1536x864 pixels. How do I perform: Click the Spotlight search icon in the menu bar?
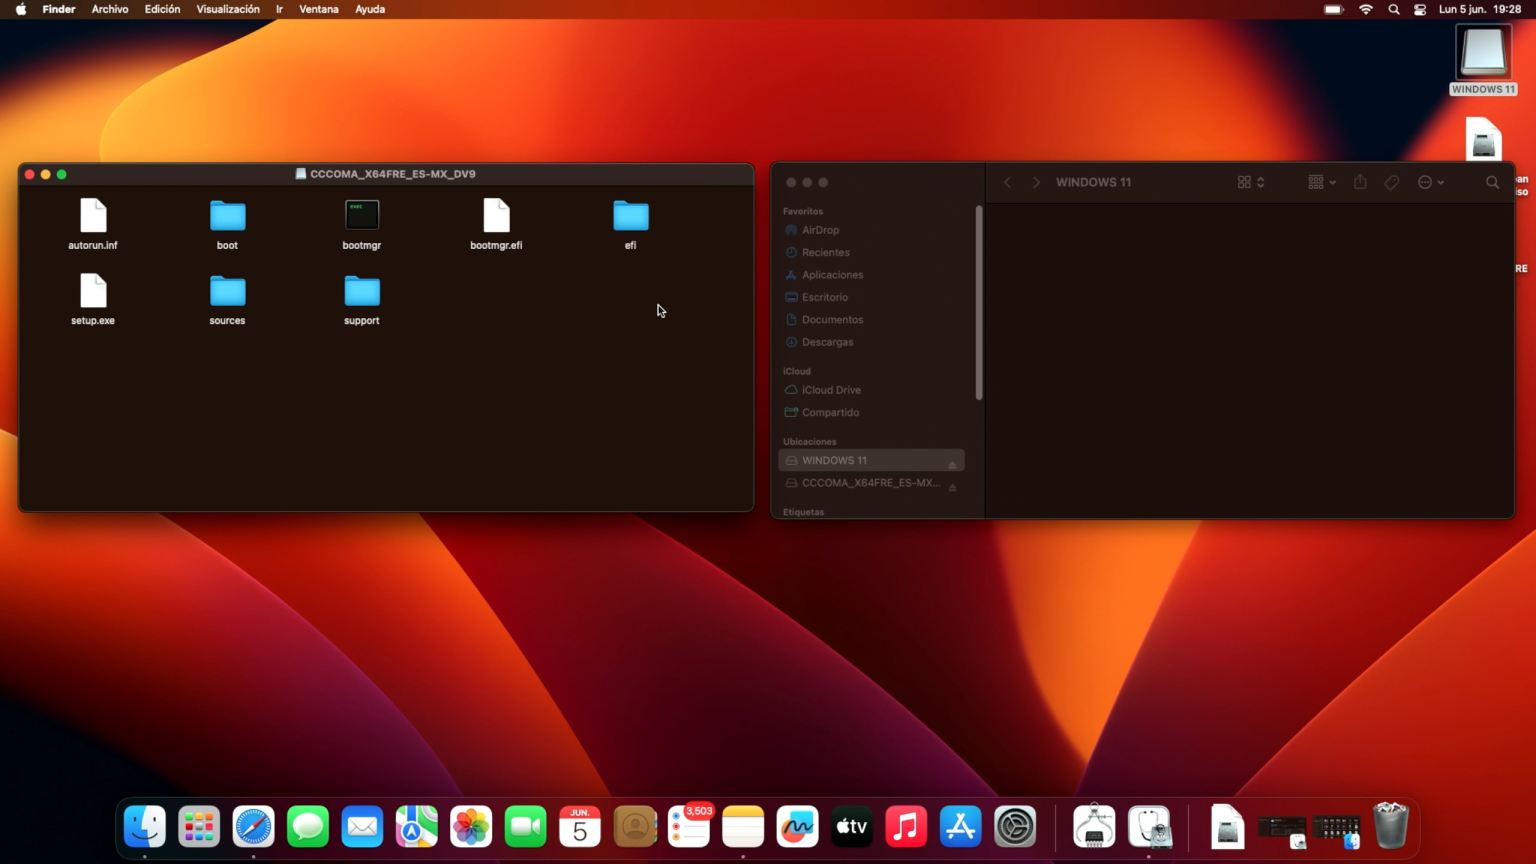click(x=1394, y=9)
